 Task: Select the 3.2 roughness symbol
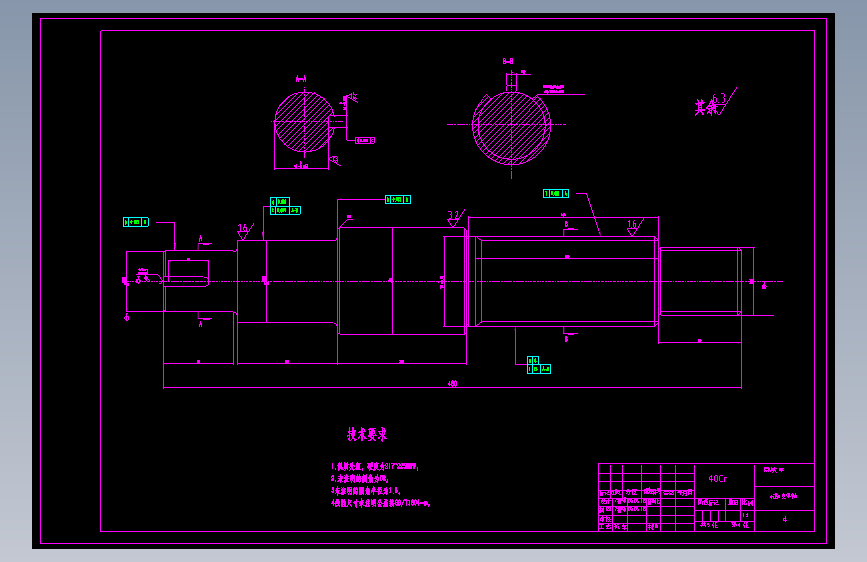click(455, 217)
